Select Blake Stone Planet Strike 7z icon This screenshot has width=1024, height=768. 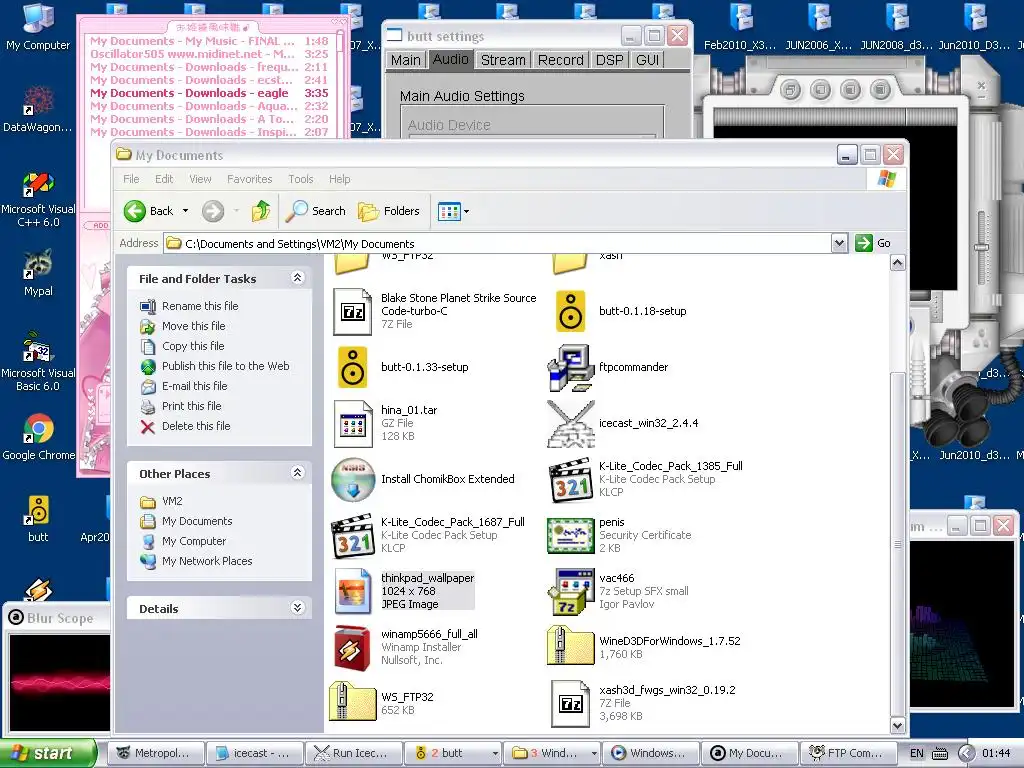tap(353, 312)
